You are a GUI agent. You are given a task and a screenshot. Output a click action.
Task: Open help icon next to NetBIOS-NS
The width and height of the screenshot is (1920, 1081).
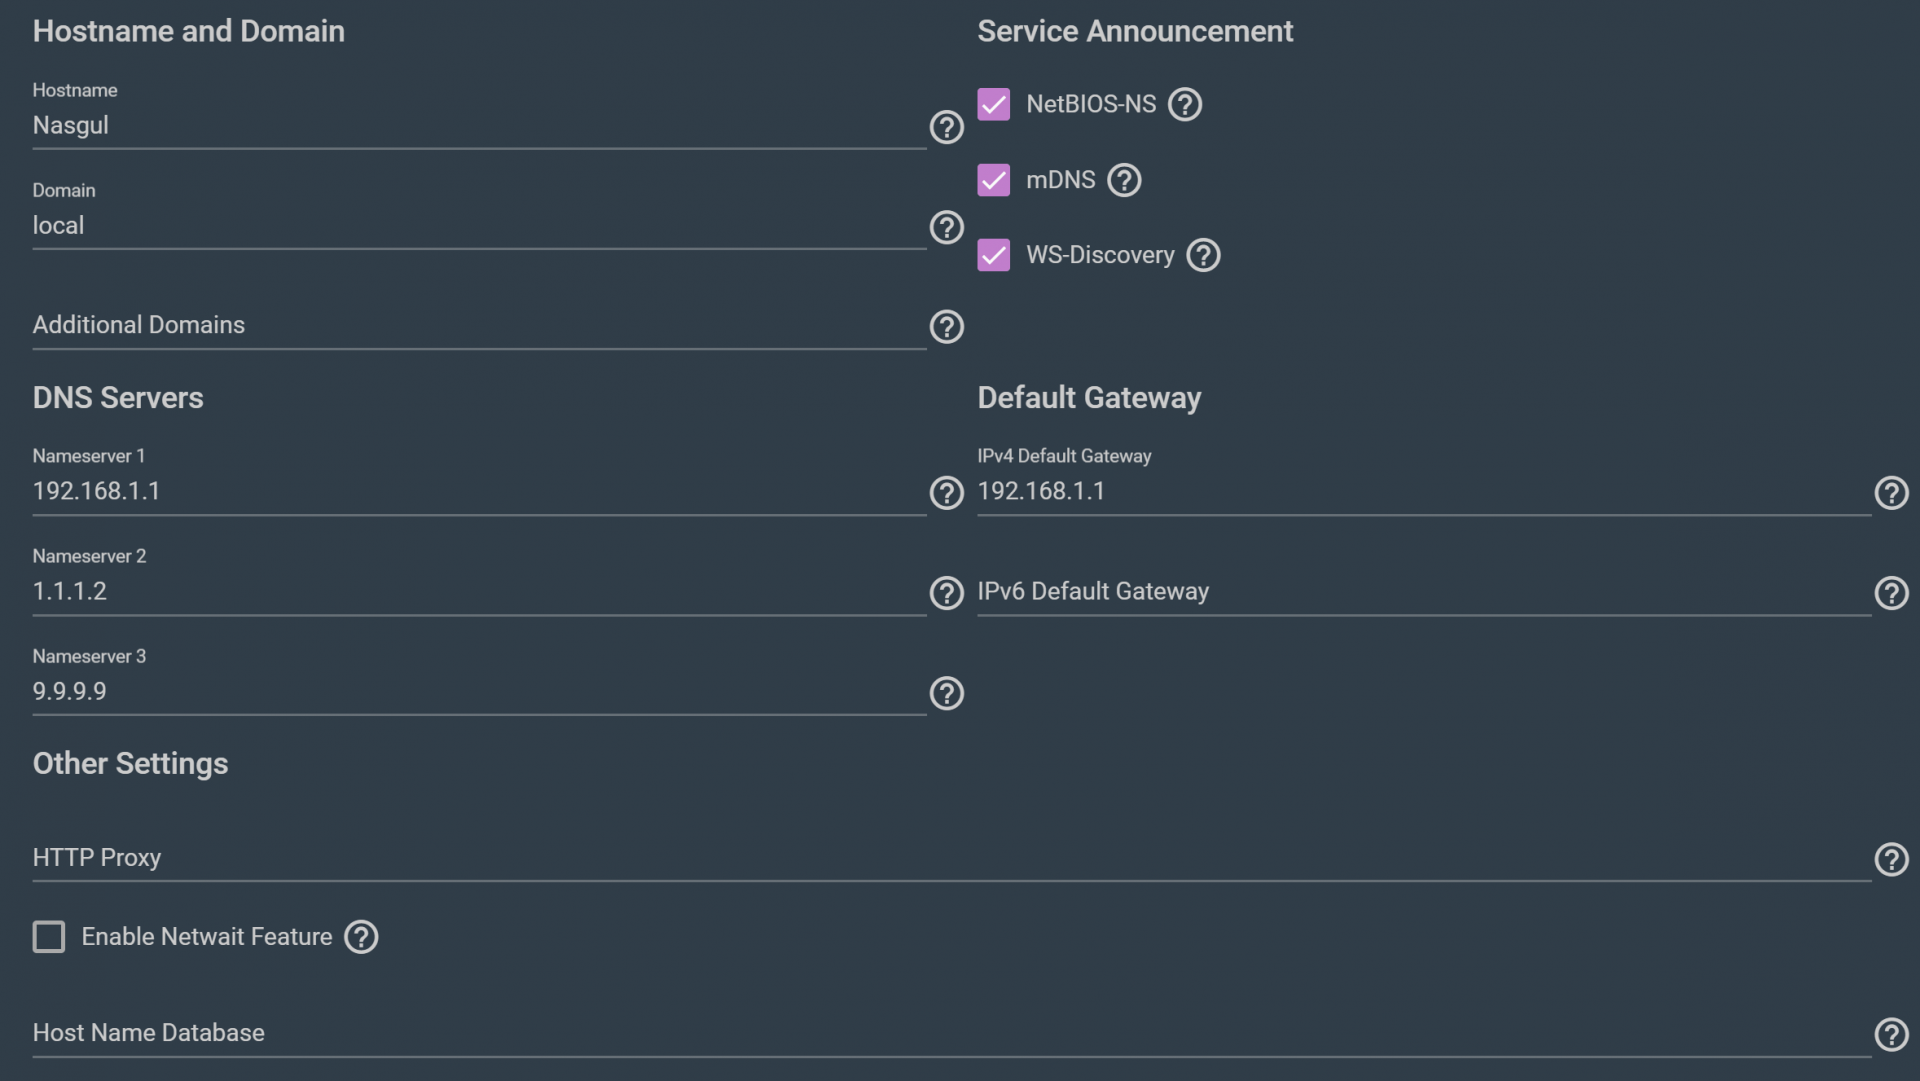(1185, 104)
